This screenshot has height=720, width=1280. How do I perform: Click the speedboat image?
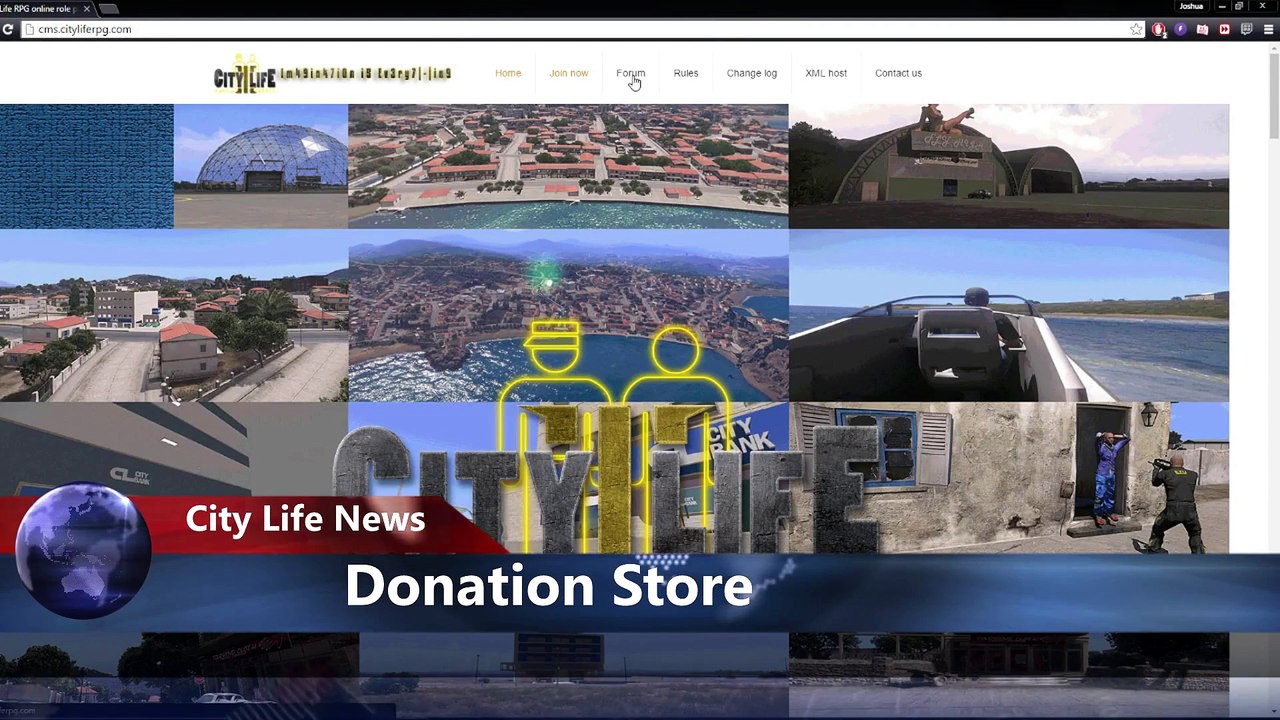click(1009, 316)
